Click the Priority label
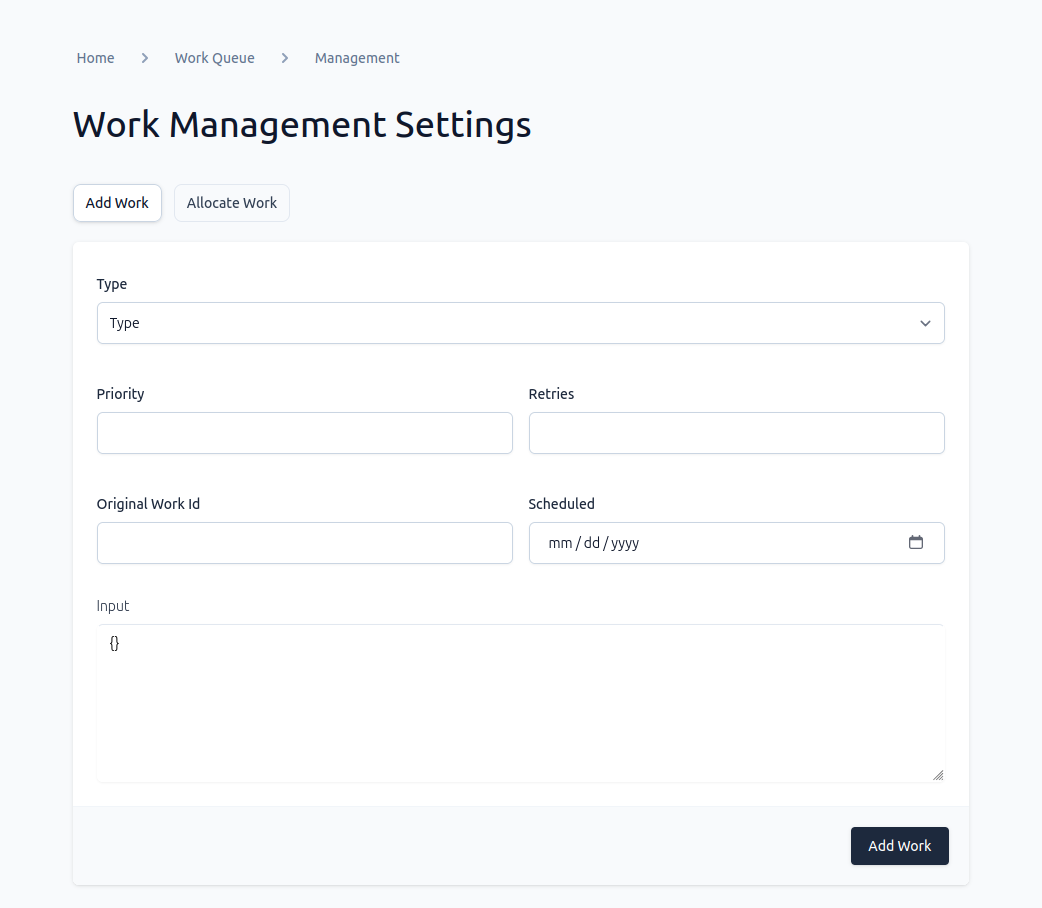The height and width of the screenshot is (908, 1042). pyautogui.click(x=120, y=394)
